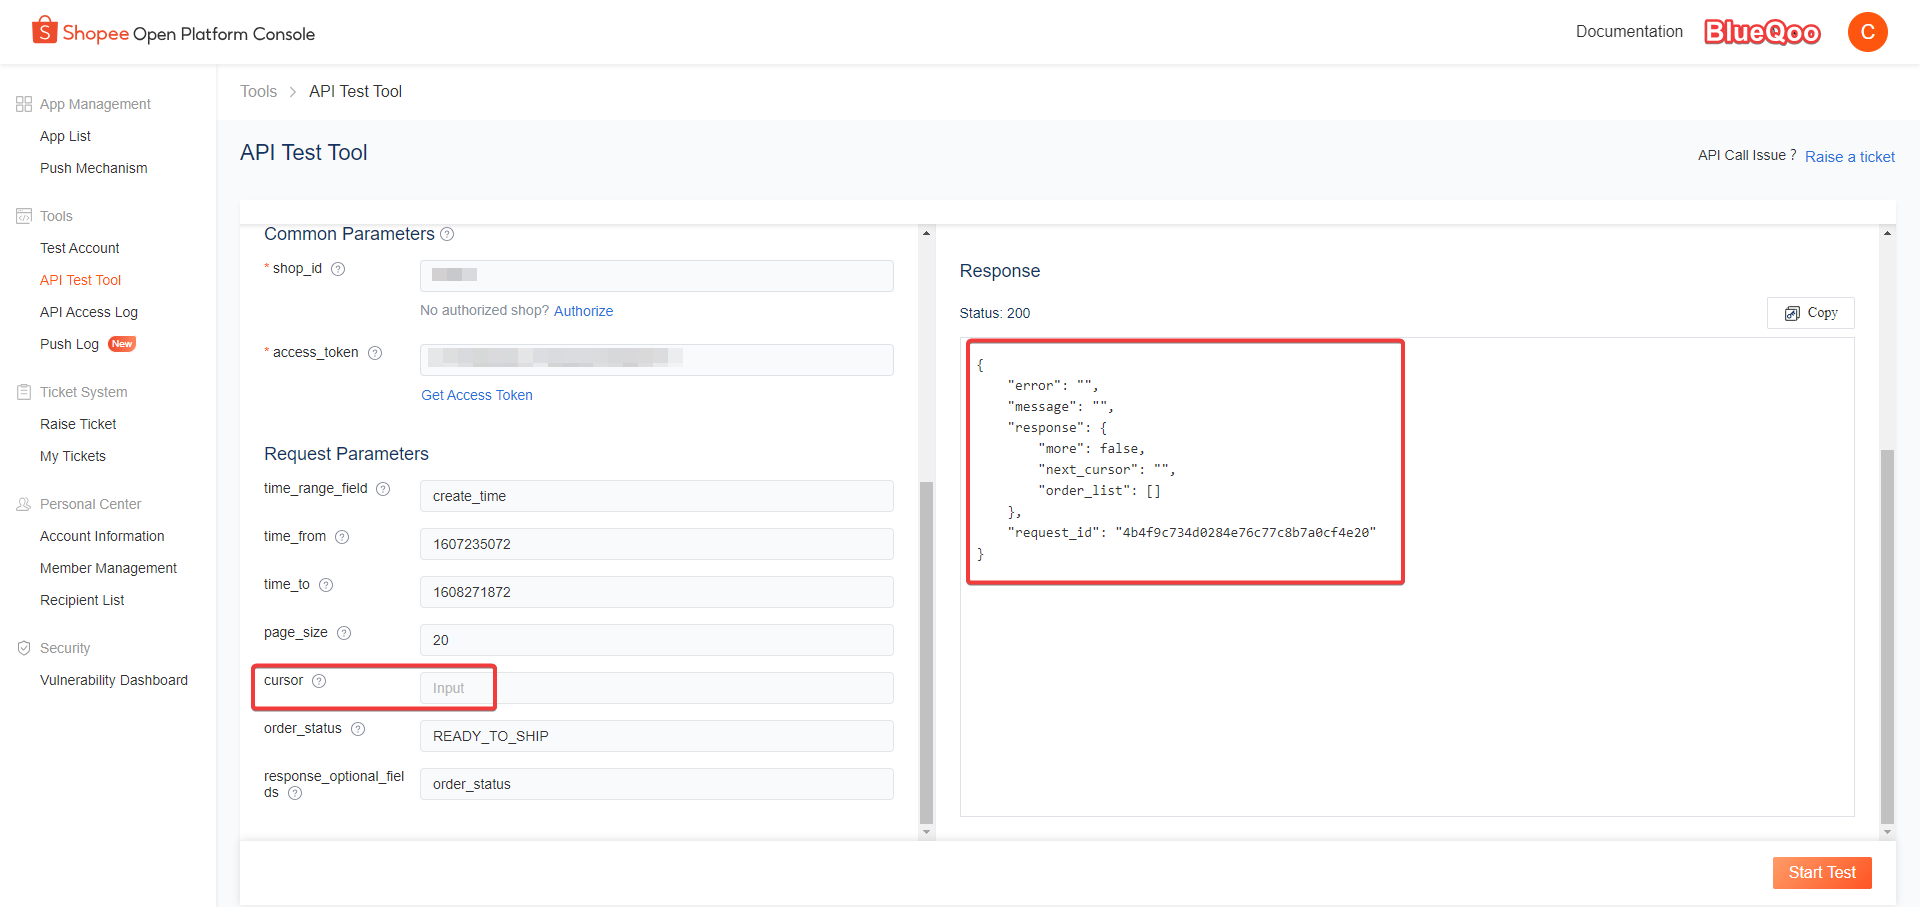1920x907 pixels.
Task: Copy the response JSON
Action: (1810, 313)
